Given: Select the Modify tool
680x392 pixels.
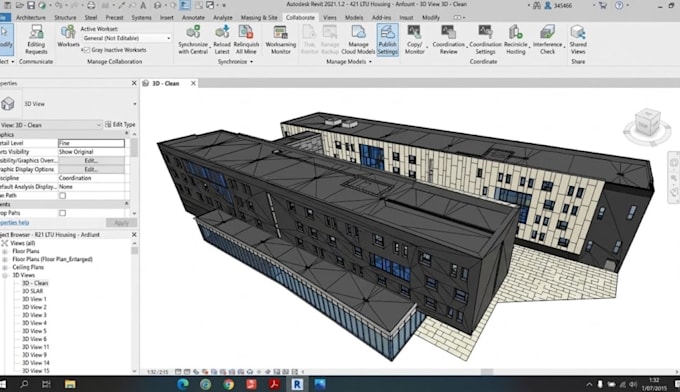Looking at the screenshot, I should 6,39.
